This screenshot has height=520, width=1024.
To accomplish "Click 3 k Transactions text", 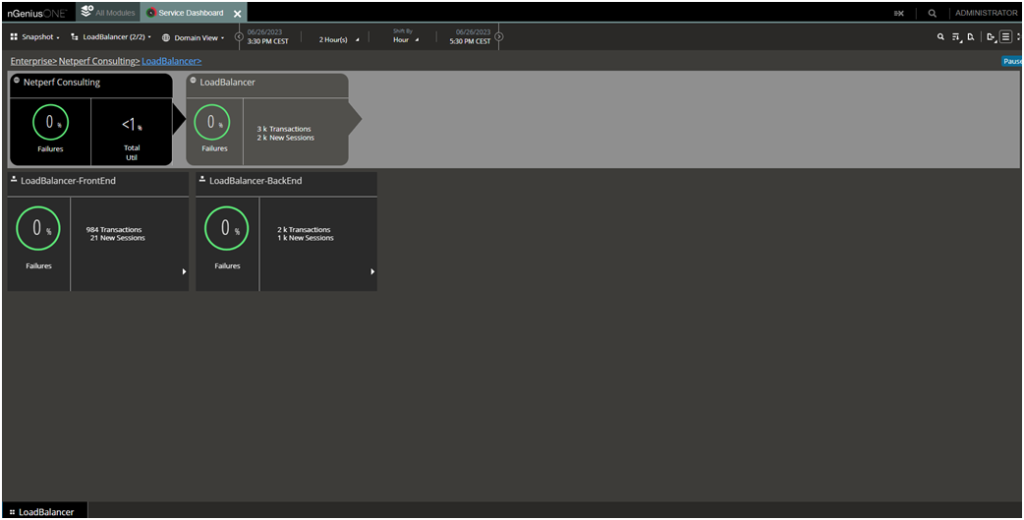I will point(283,129).
